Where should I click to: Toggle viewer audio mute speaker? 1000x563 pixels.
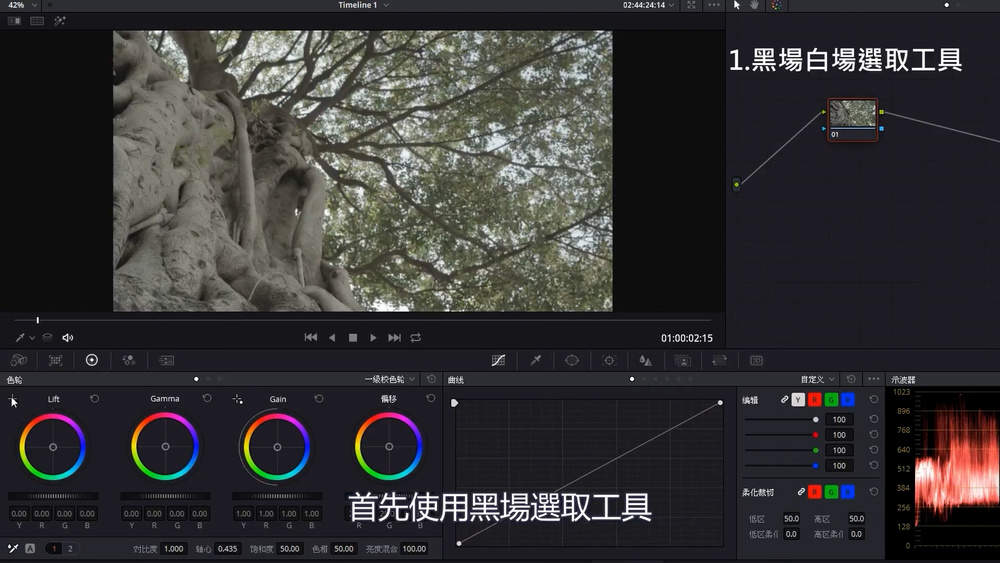click(x=68, y=337)
